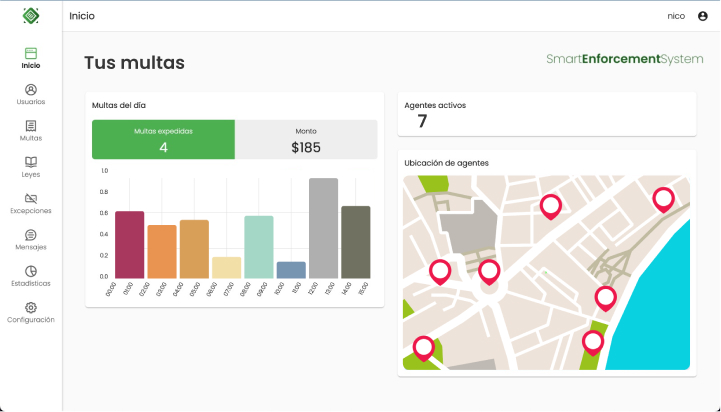Click the dark olive bar at 14:00
The width and height of the screenshot is (721, 412).
pyautogui.click(x=356, y=242)
